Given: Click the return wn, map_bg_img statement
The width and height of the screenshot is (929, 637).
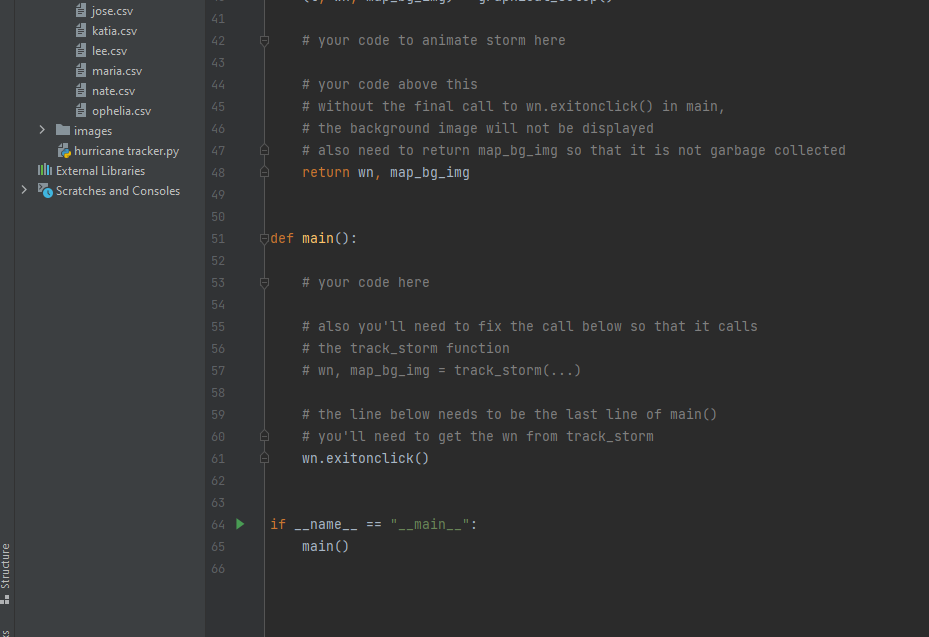Looking at the screenshot, I should [386, 173].
